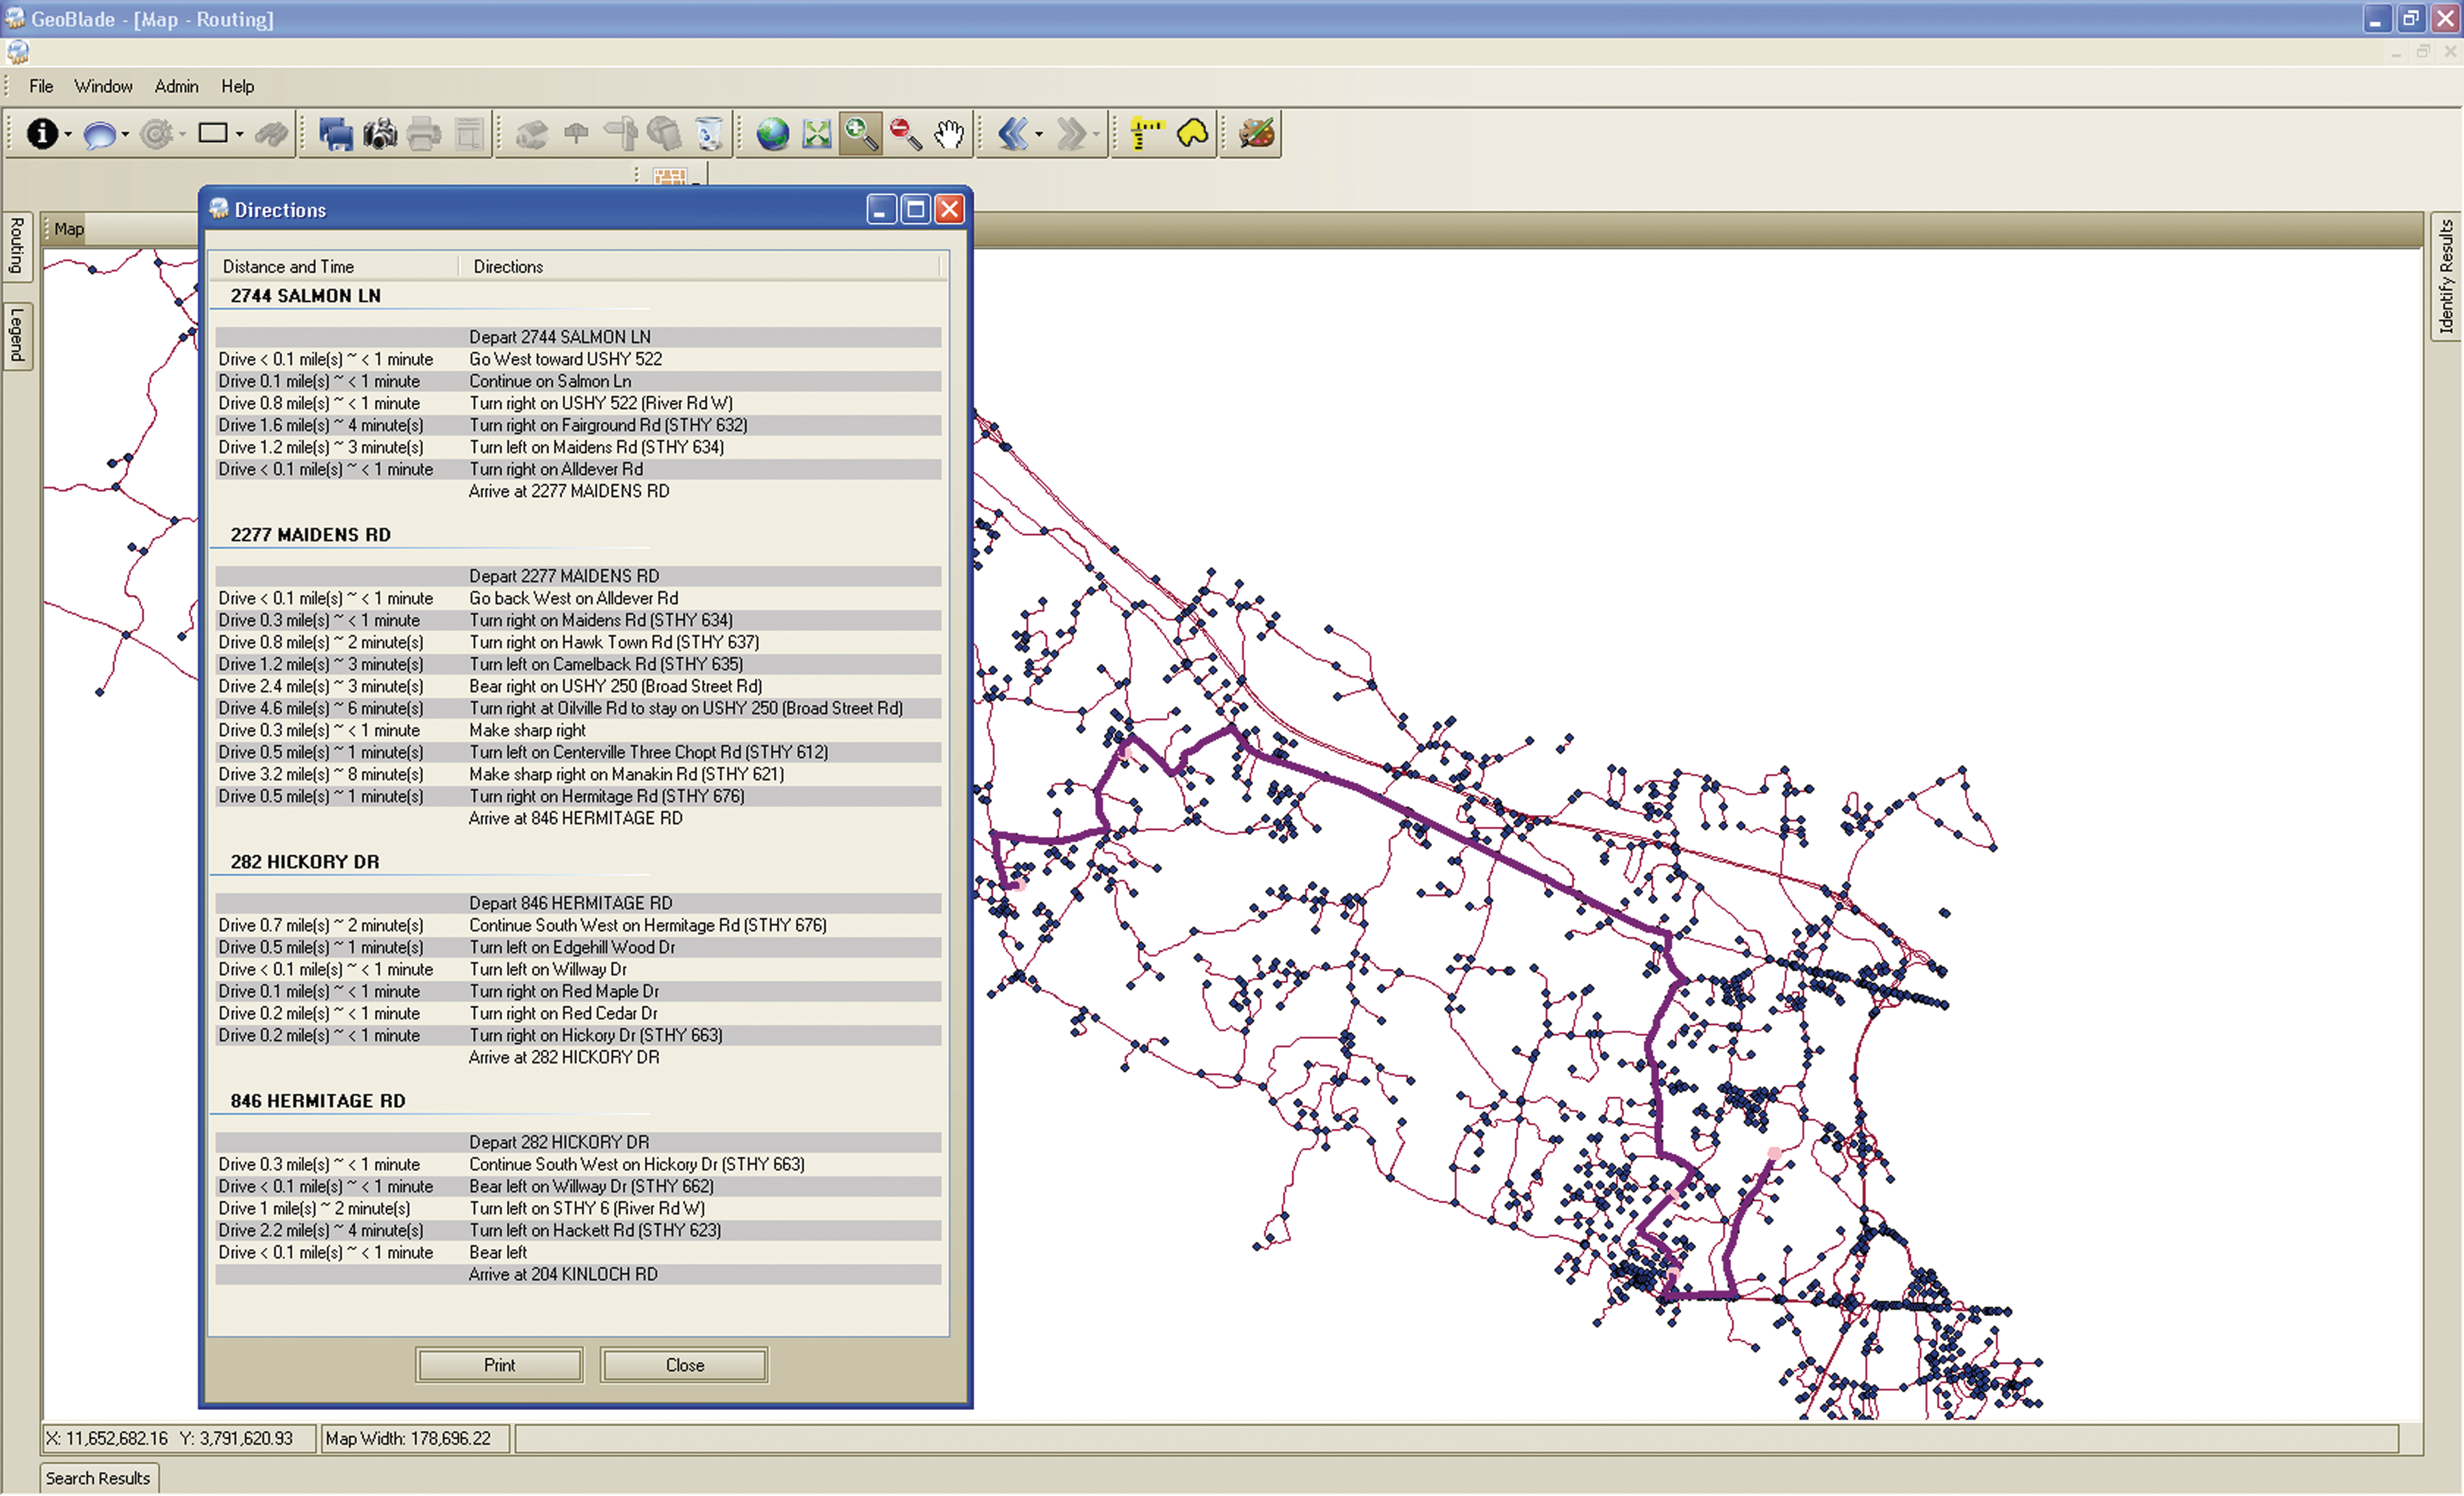The width and height of the screenshot is (2464, 1496).
Task: Save the map with floppy disk icon
Action: click(x=336, y=133)
